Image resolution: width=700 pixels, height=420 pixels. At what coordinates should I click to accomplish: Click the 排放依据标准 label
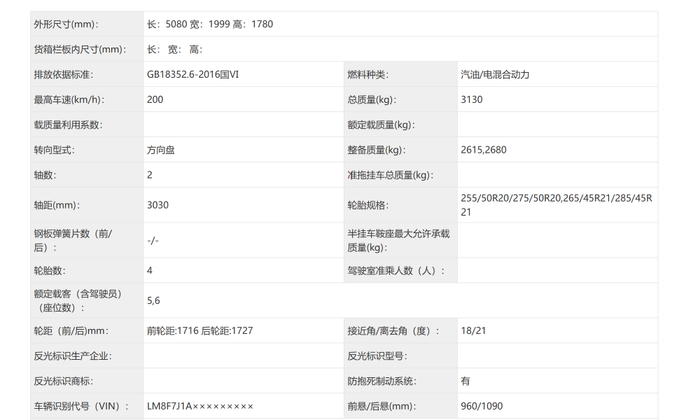tap(63, 75)
